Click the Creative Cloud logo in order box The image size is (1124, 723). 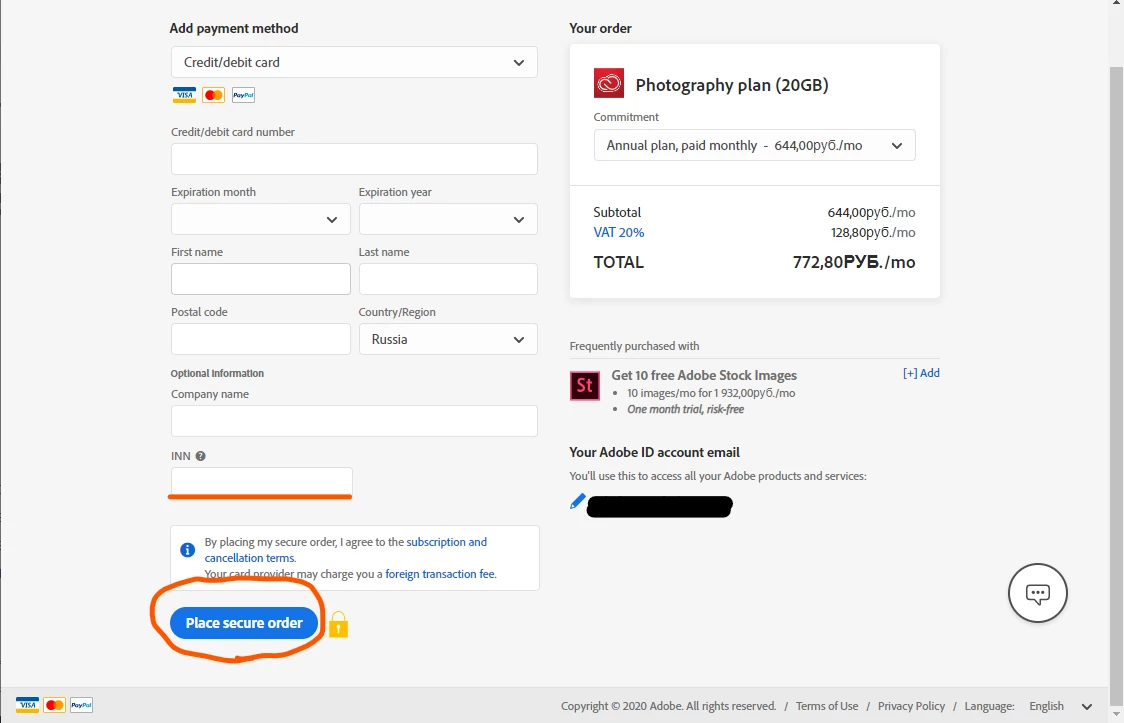pyautogui.click(x=609, y=83)
